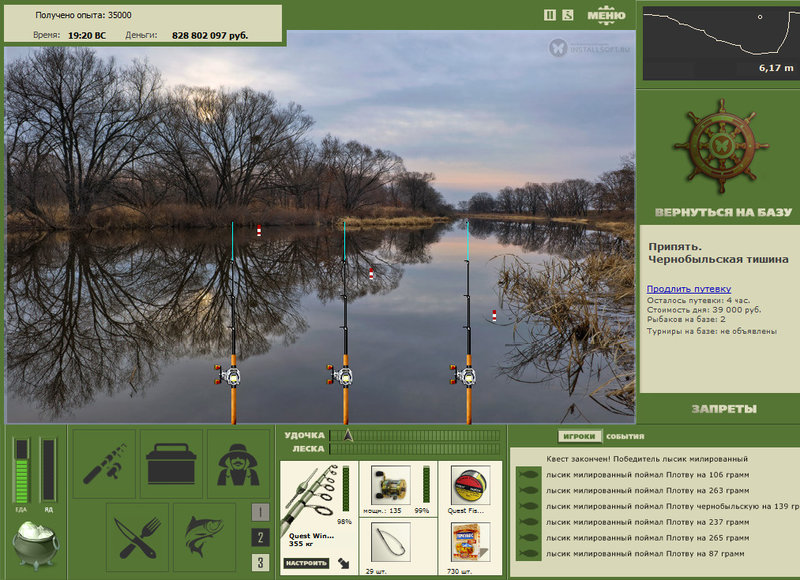
Task: Open the tackle box inventory icon
Action: [171, 464]
